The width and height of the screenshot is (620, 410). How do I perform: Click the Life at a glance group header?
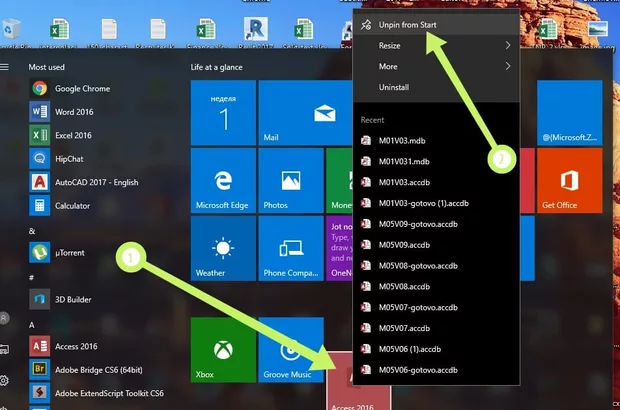(x=216, y=67)
